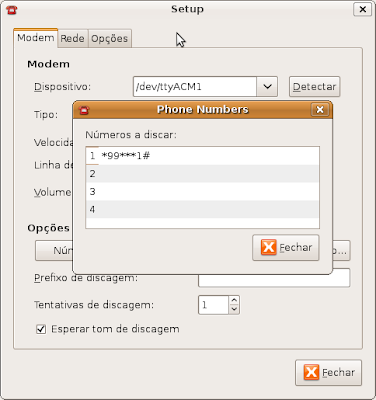Select the Modem tab
Viewport: 376px width, 400px height.
coord(36,38)
